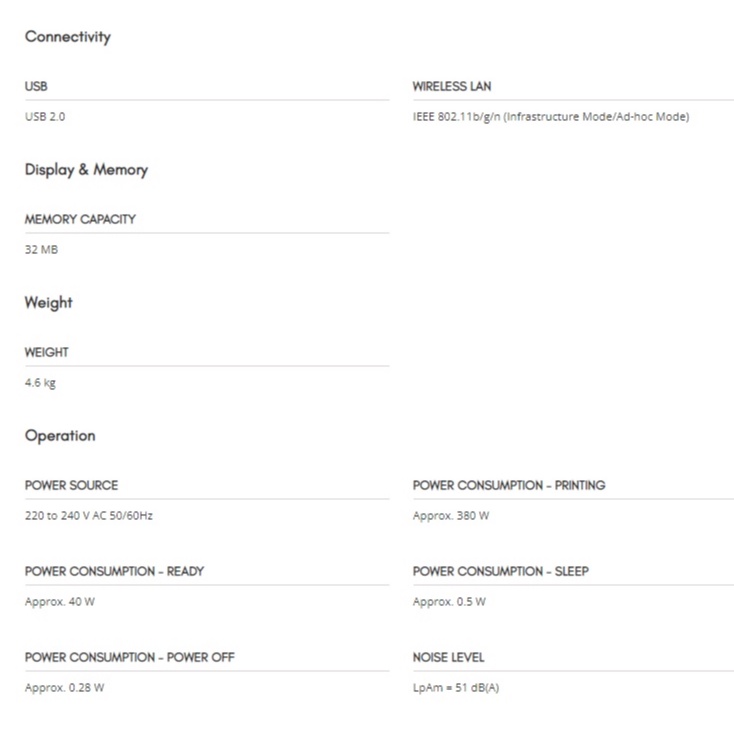Viewport: 734px width, 734px height.
Task: Click the Connectivity section heading
Action: (x=67, y=37)
